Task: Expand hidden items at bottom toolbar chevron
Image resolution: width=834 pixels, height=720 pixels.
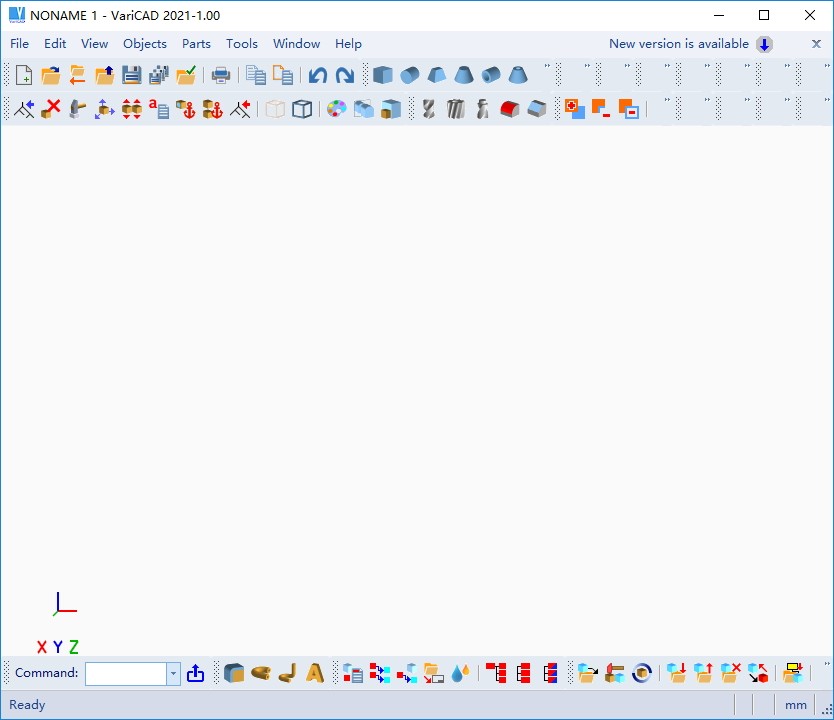Action: tap(827, 664)
